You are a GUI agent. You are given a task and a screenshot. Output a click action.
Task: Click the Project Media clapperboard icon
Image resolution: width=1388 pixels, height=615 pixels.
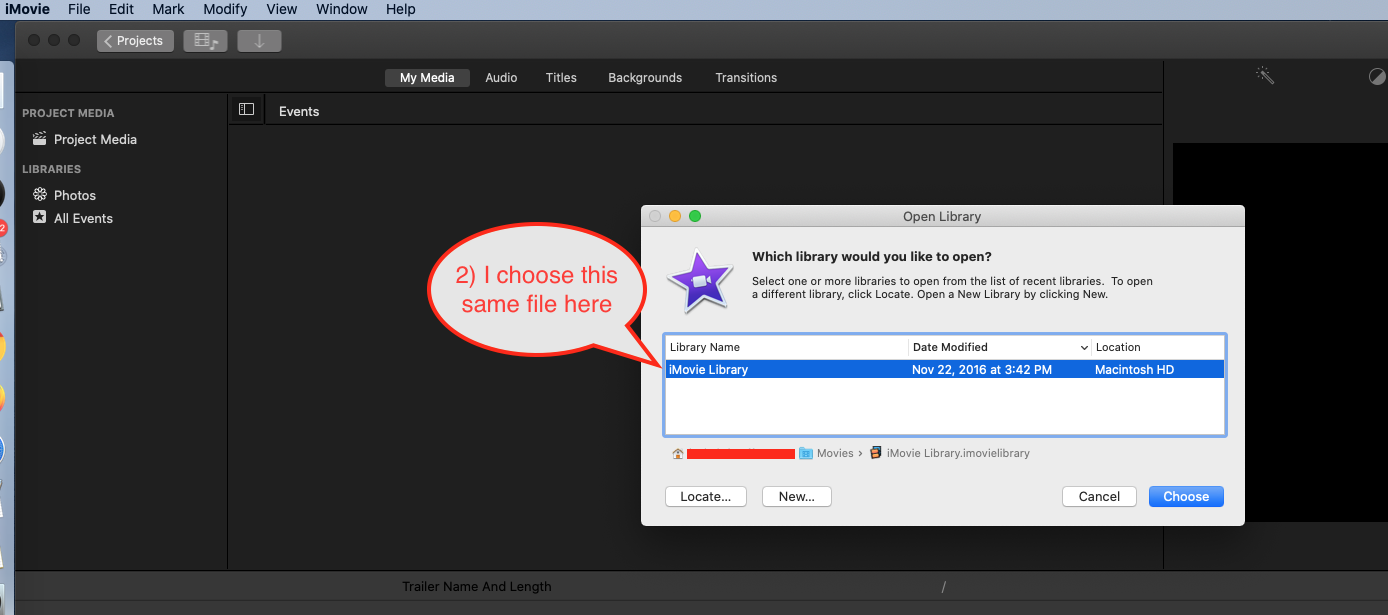[40, 139]
